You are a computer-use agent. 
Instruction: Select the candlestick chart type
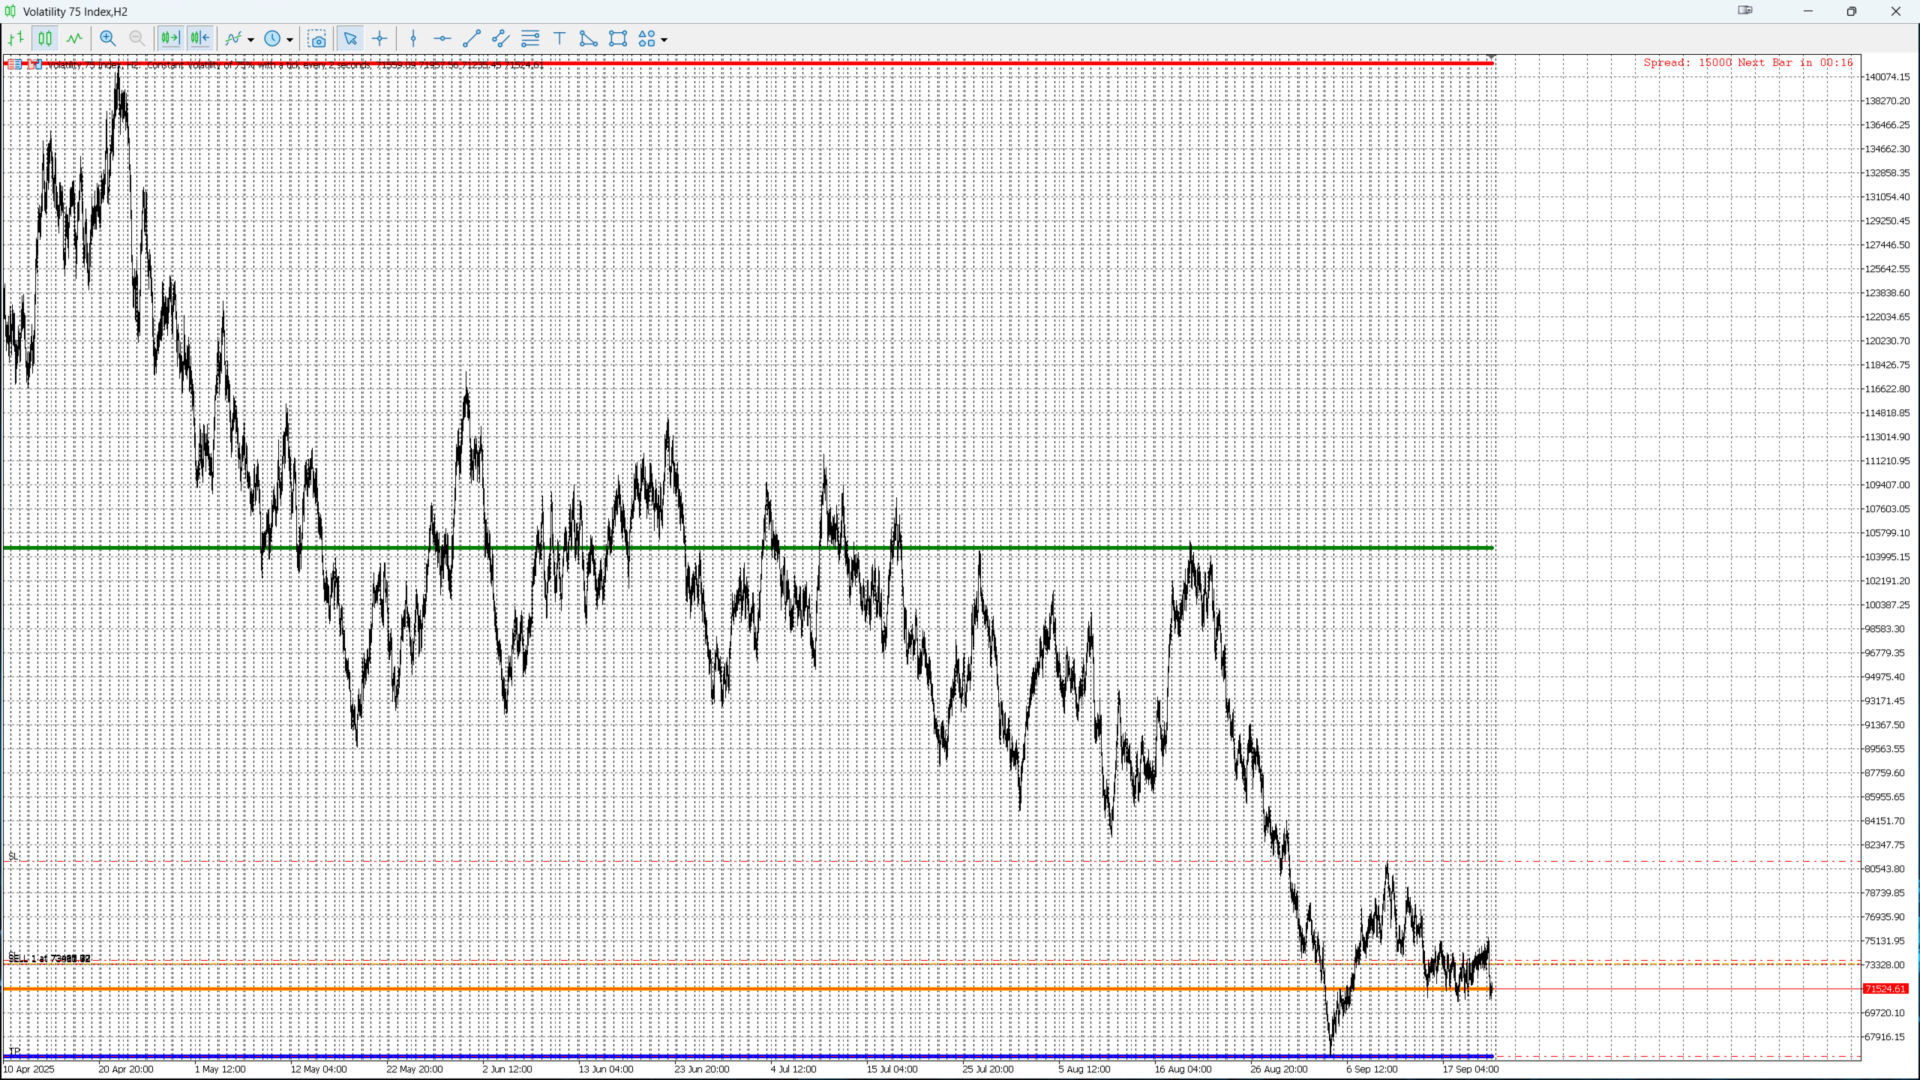pos(45,38)
